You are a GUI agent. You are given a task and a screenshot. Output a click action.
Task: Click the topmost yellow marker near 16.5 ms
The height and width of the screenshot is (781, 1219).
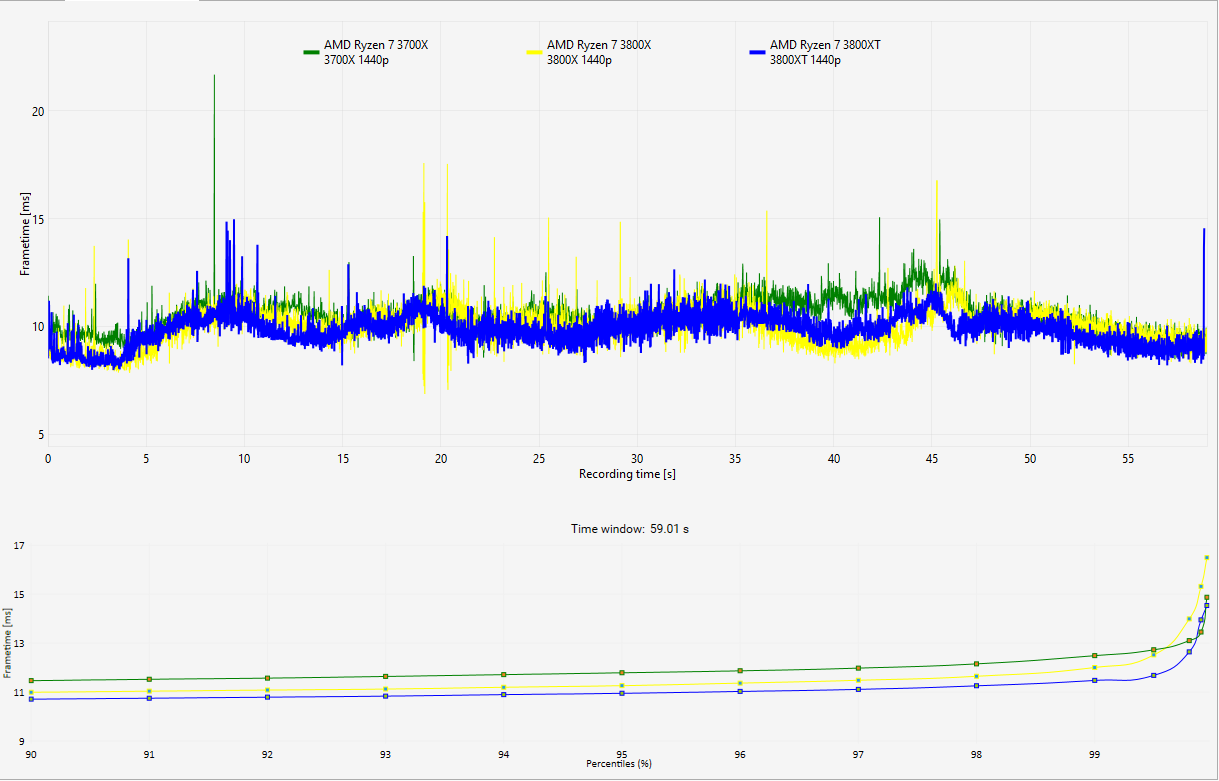(x=1207, y=557)
